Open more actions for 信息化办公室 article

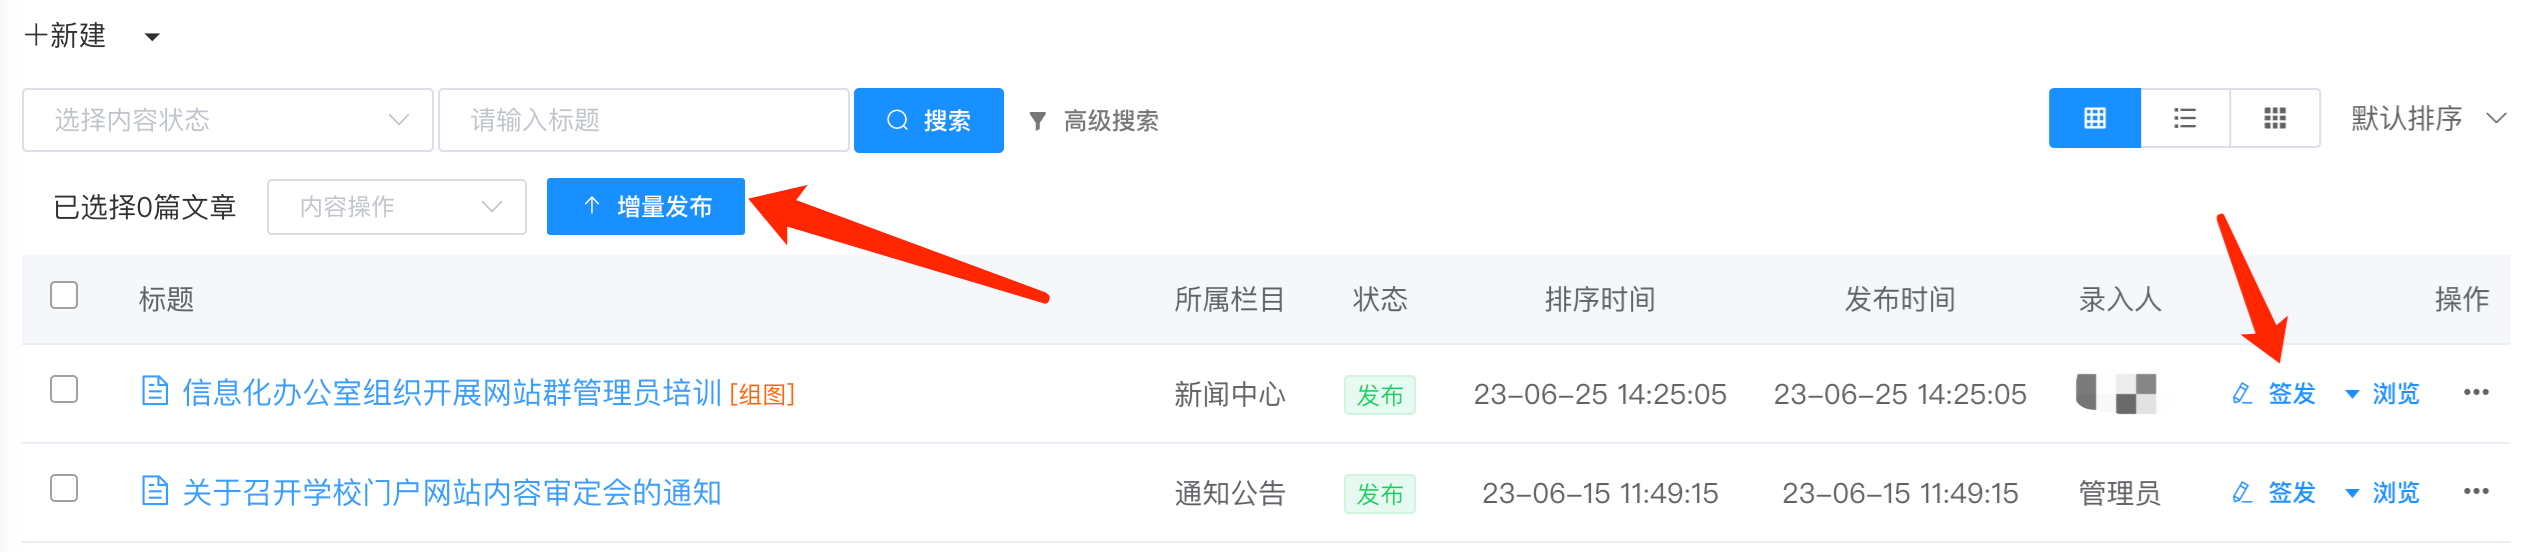click(2476, 393)
